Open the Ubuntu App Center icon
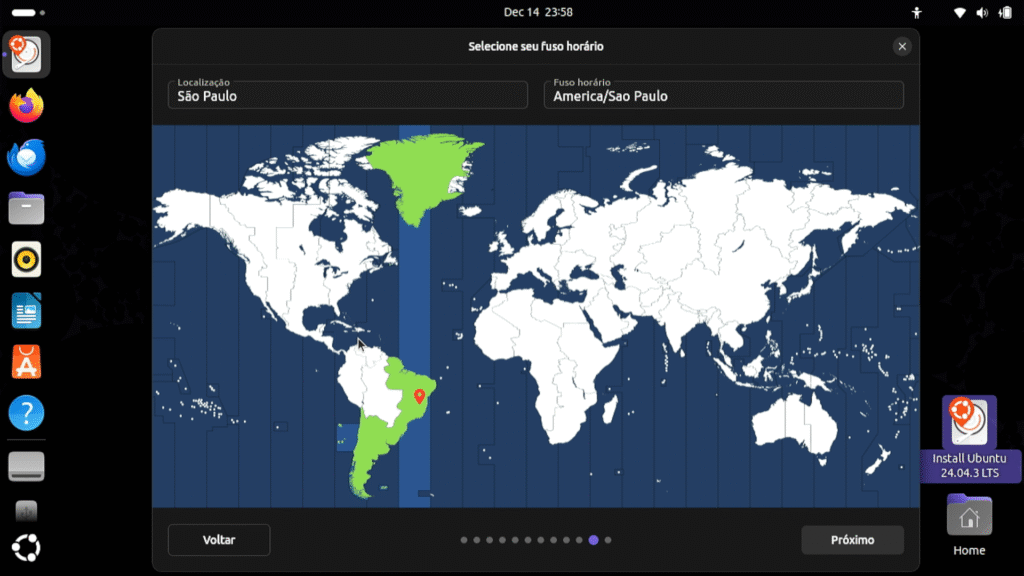This screenshot has height=576, width=1024. coord(27,362)
